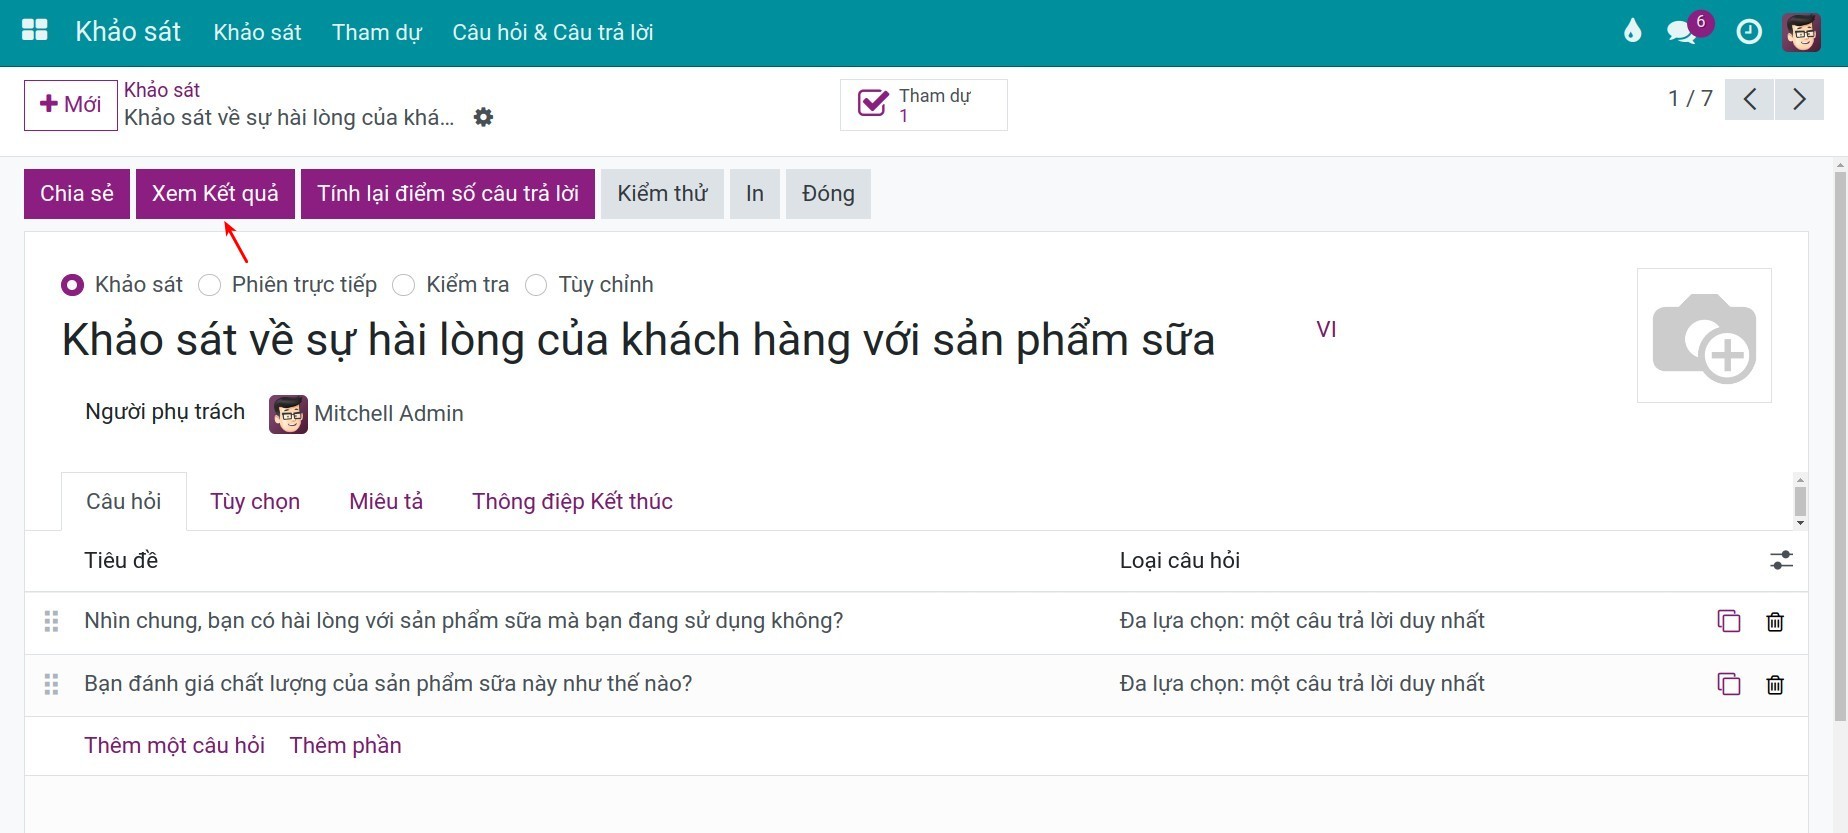Switch to the Miêu tả tab

tap(386, 501)
